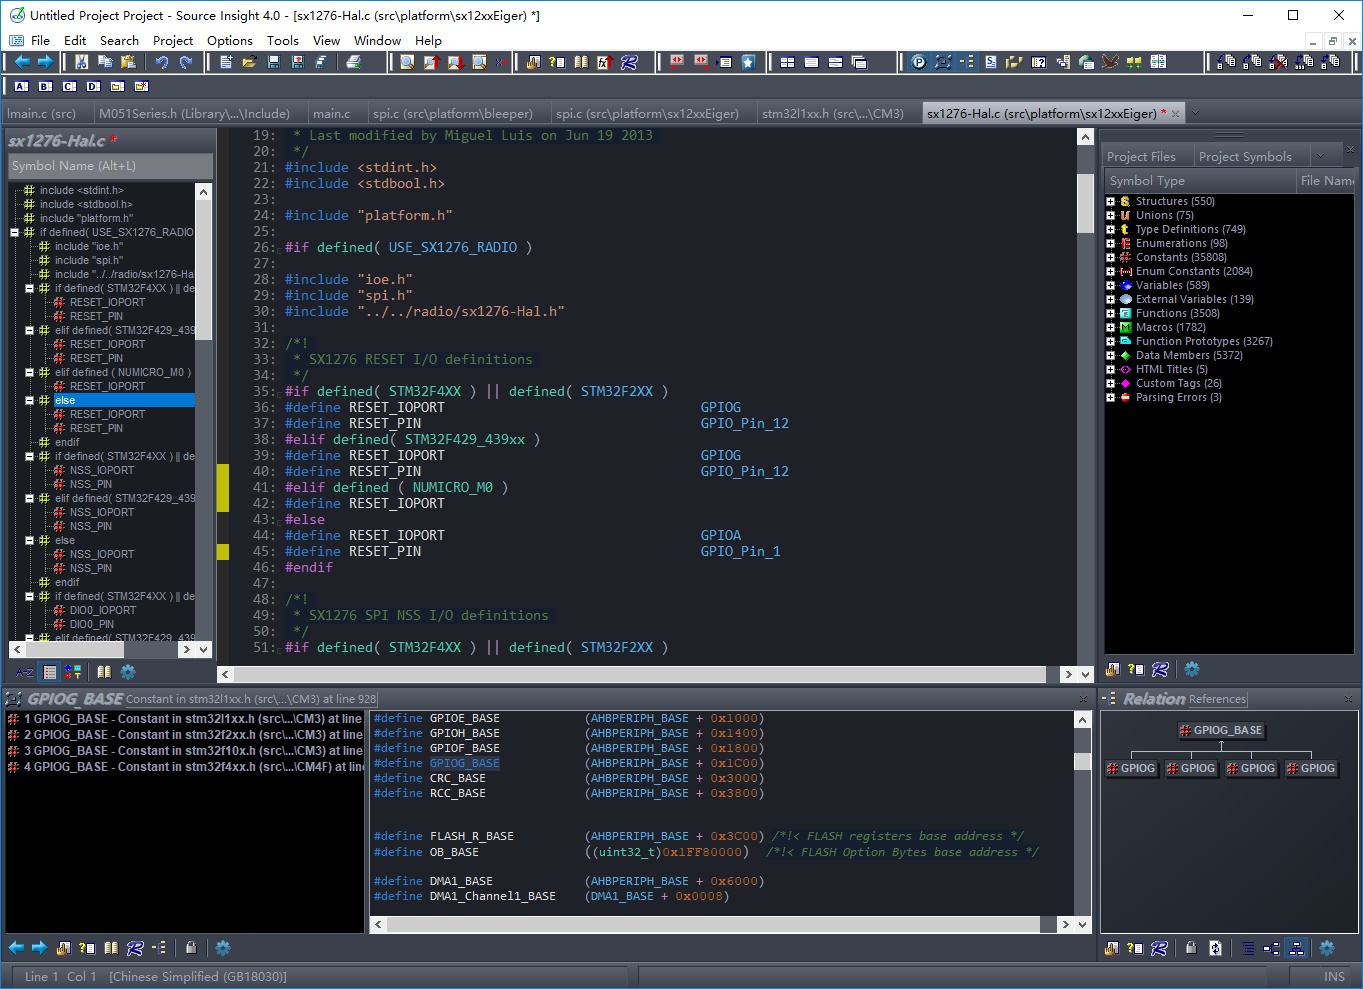Image resolution: width=1363 pixels, height=989 pixels.
Task: Toggle alphabetical A-Z sorting in the symbol window
Action: point(25,672)
